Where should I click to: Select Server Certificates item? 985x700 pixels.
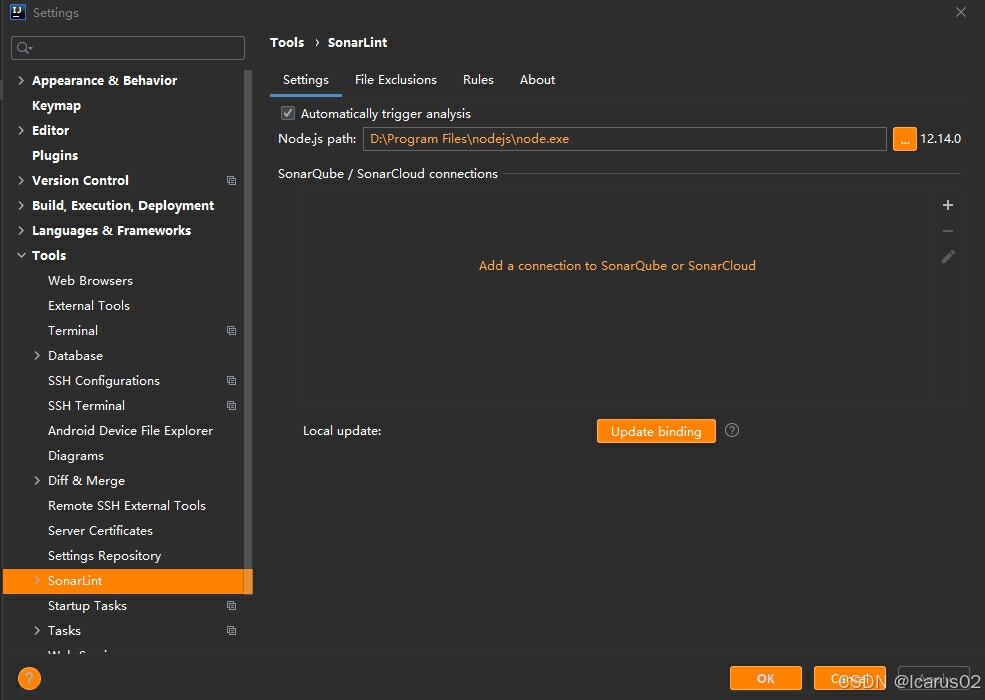pyautogui.click(x=101, y=530)
